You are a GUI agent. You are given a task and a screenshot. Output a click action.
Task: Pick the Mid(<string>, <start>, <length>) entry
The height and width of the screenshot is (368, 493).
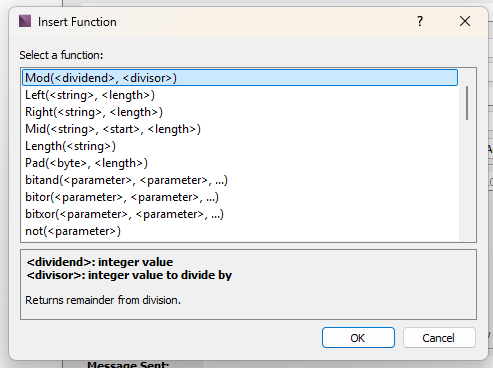click(240, 129)
